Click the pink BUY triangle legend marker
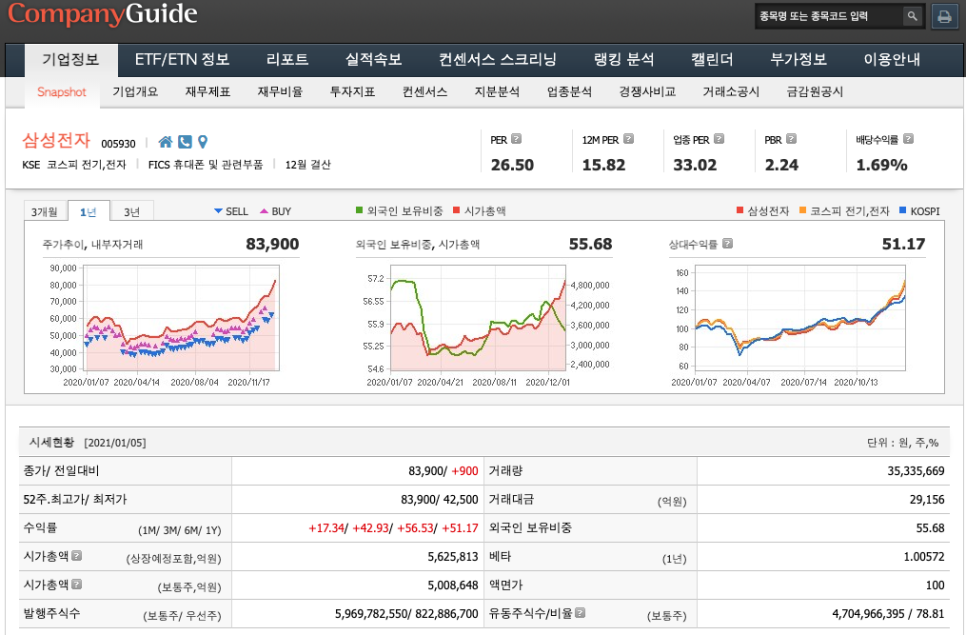The image size is (966, 635). click(x=264, y=211)
